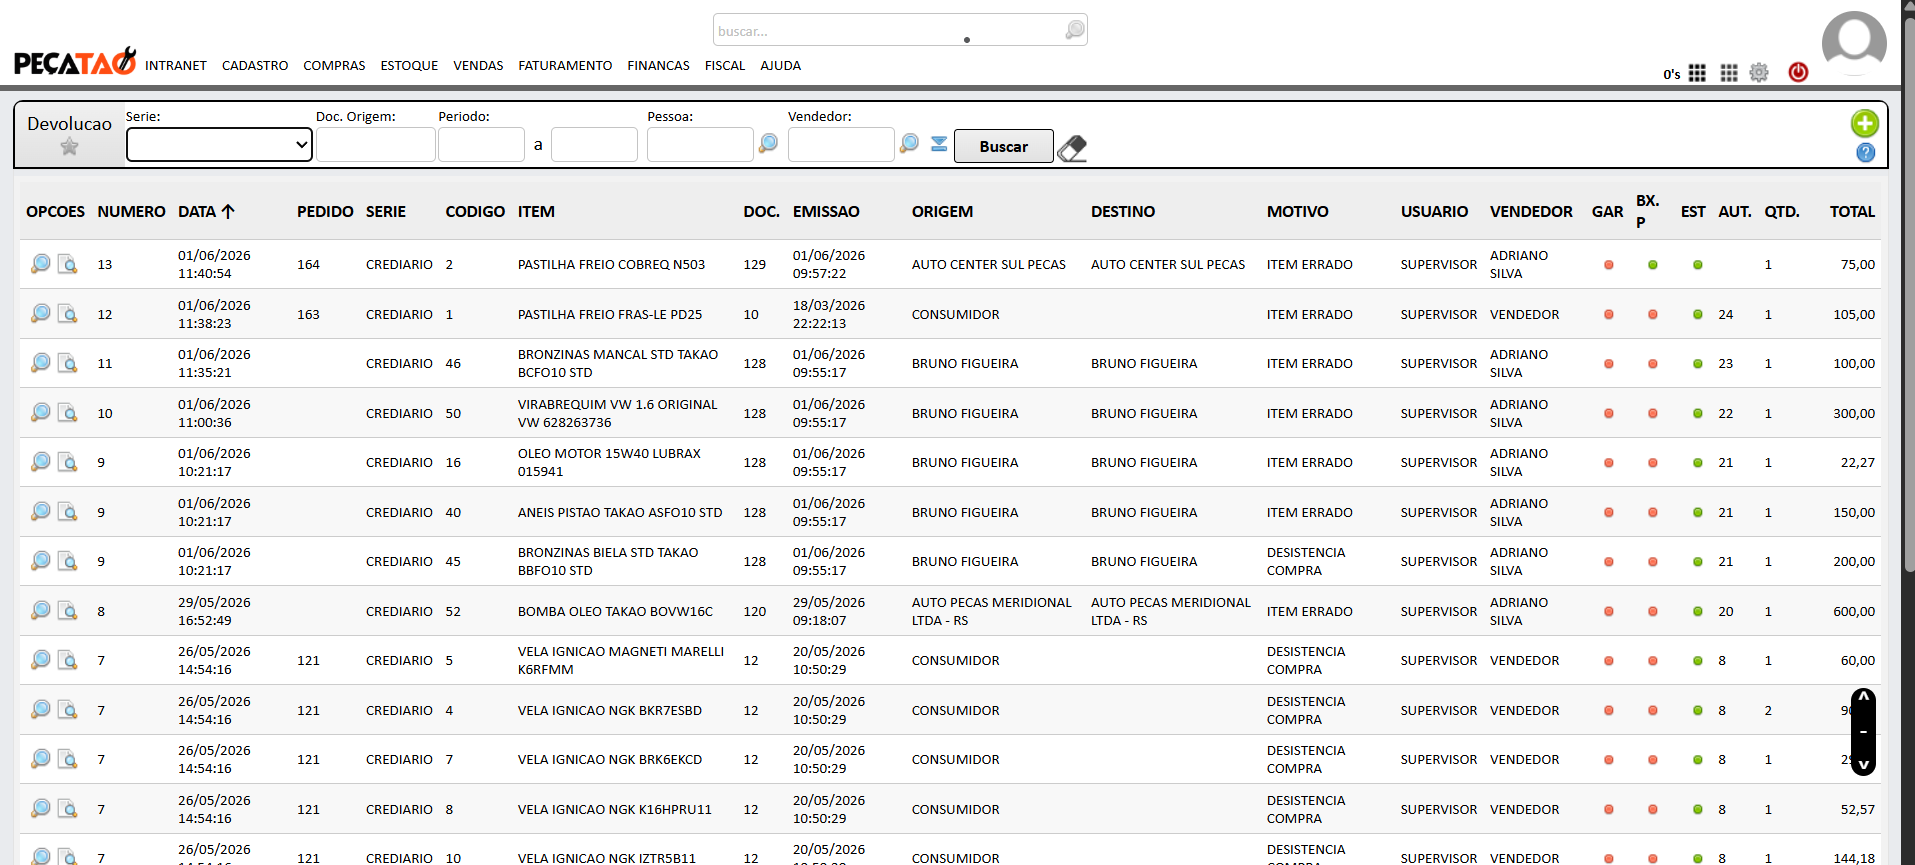The height and width of the screenshot is (865, 1915).
Task: Open document preview for VELA NGK BKR7ESBD row
Action: [67, 710]
